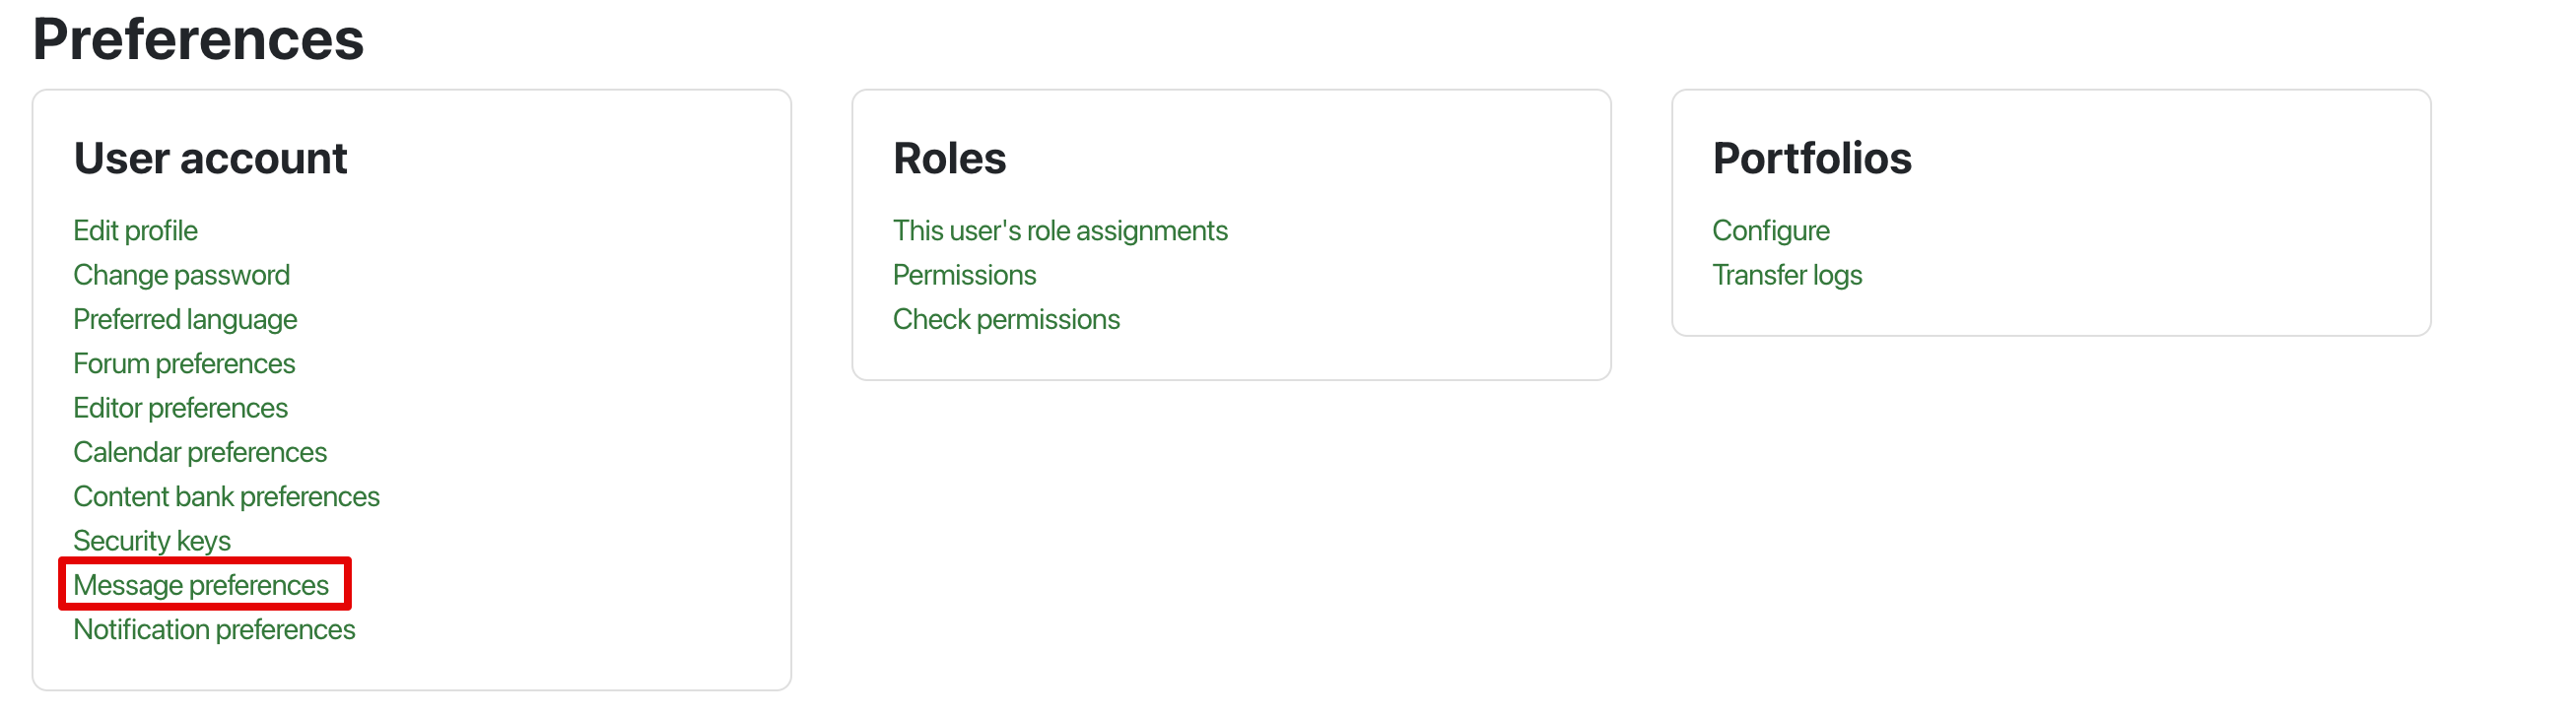Open Notification preferences
2576x715 pixels.
point(214,630)
